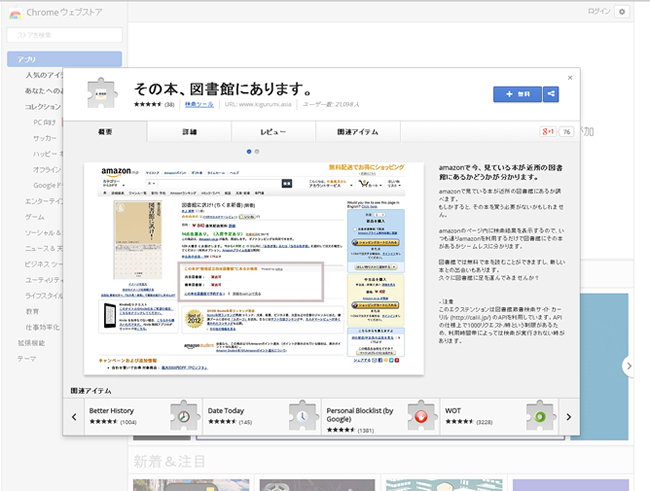Click the Amazon page screenshot preview

click(254, 269)
